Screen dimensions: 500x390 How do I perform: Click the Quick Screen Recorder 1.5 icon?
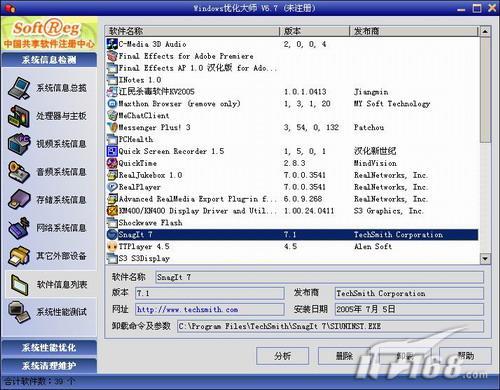pyautogui.click(x=112, y=151)
